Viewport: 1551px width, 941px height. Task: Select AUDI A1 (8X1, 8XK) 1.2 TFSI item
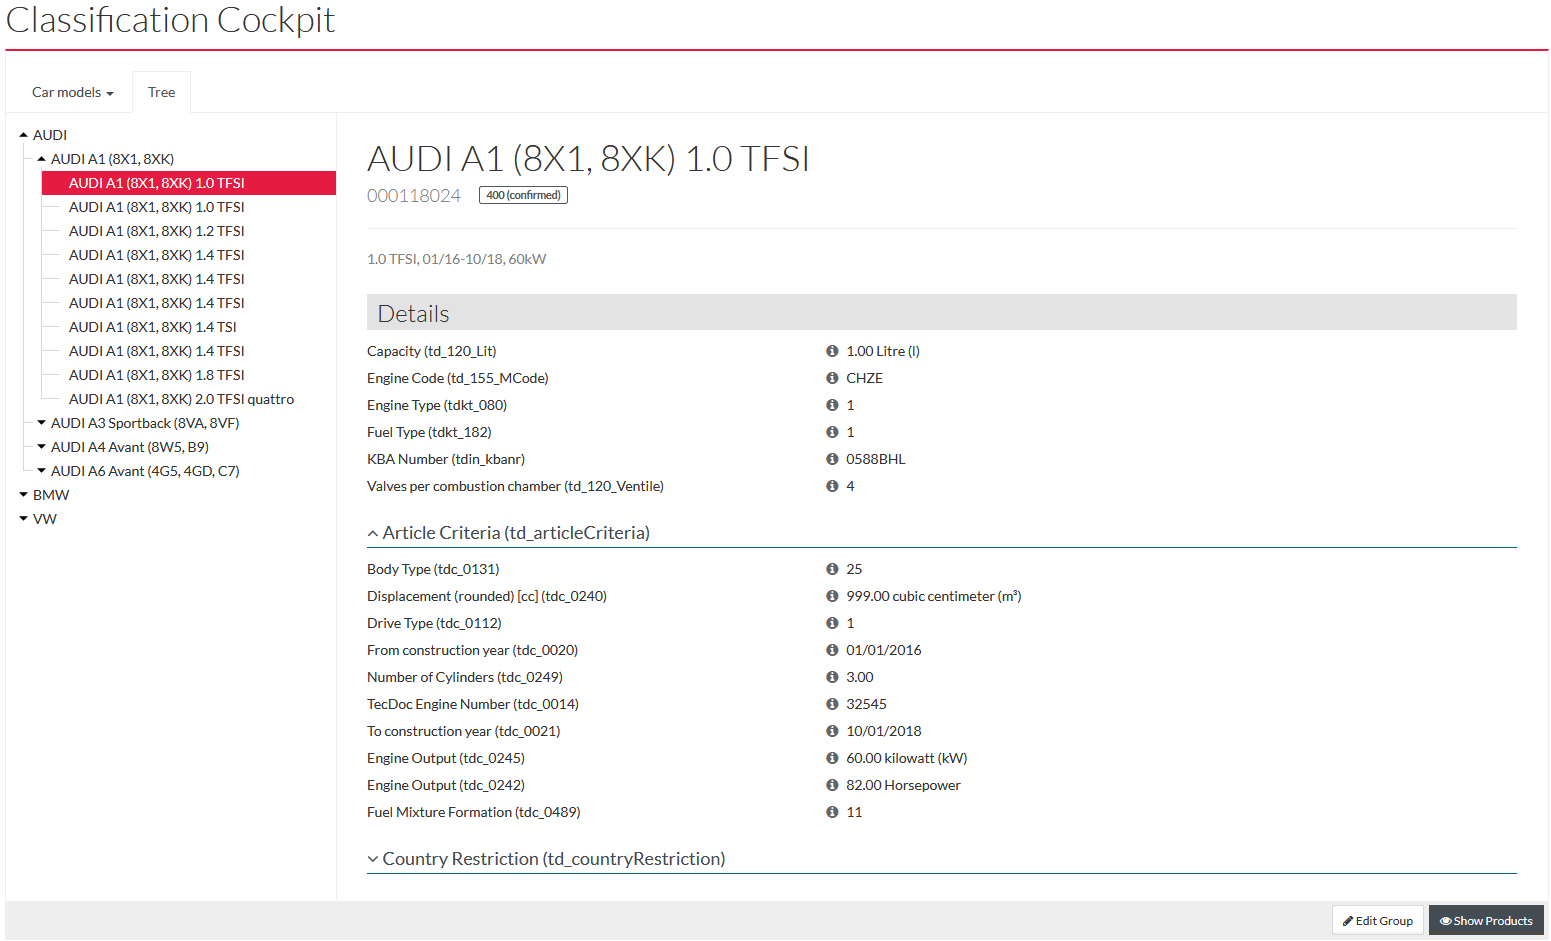(x=157, y=231)
